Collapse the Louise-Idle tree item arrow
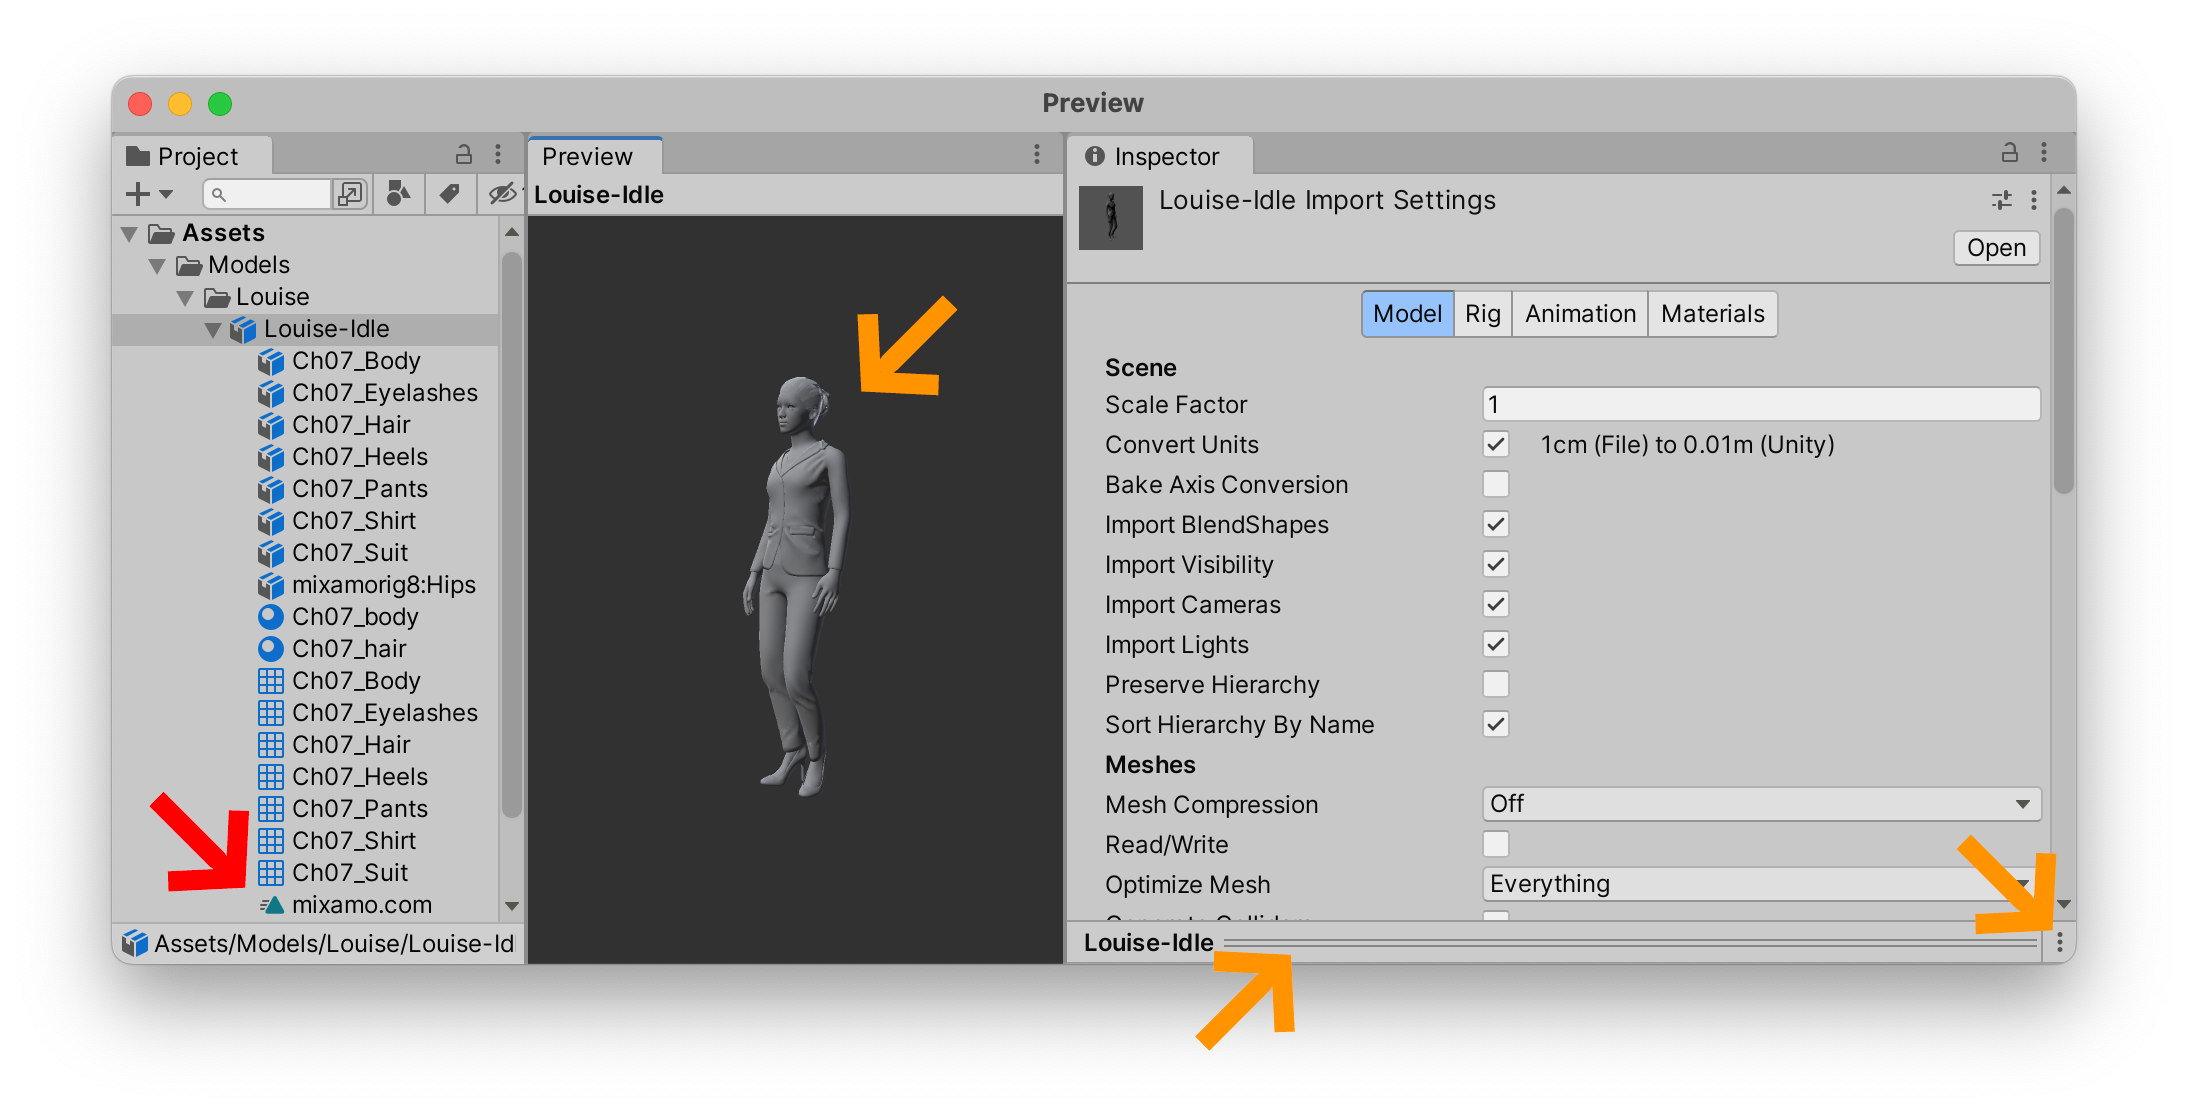 [213, 329]
